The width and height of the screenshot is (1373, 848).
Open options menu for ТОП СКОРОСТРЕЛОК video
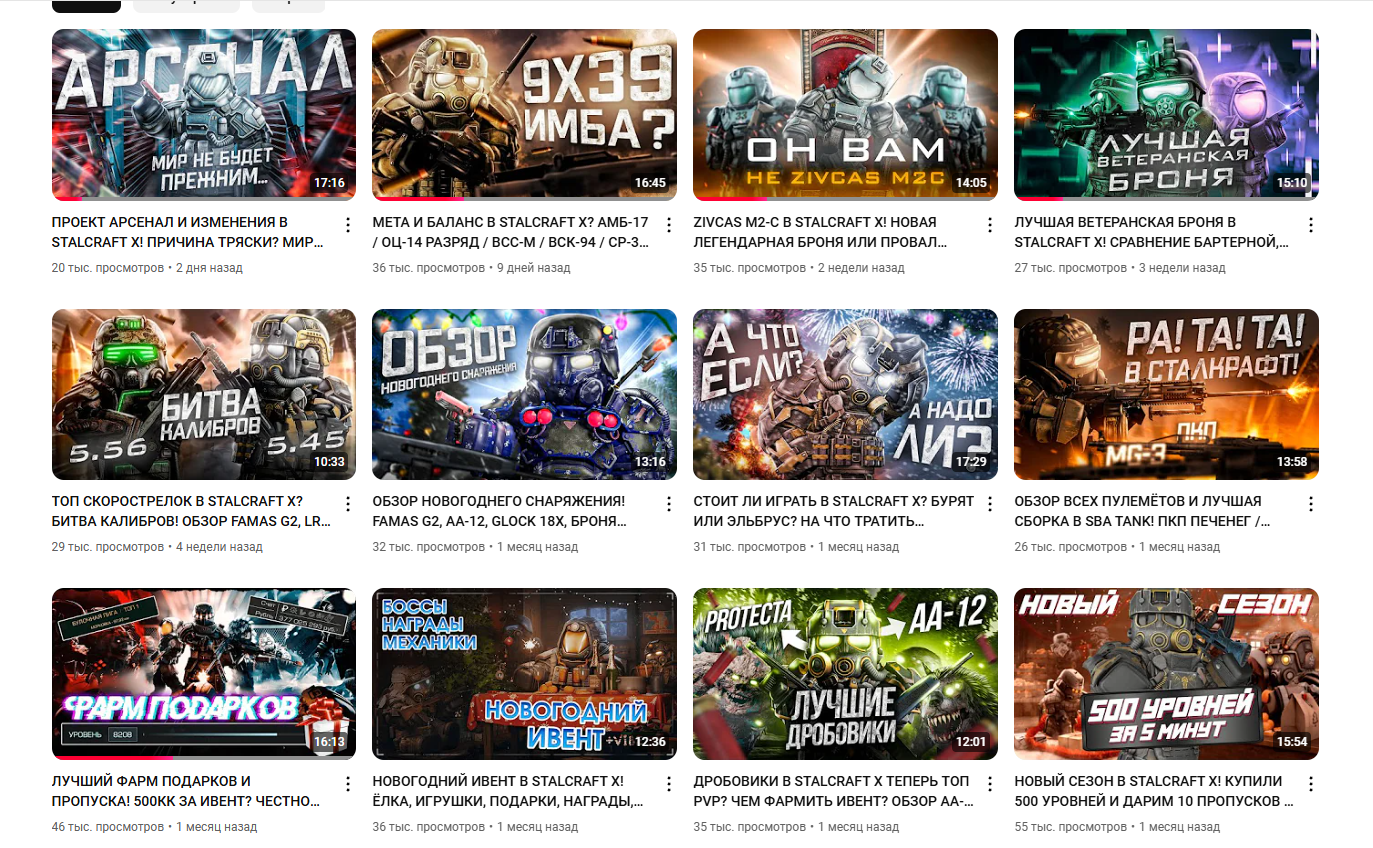coord(348,504)
